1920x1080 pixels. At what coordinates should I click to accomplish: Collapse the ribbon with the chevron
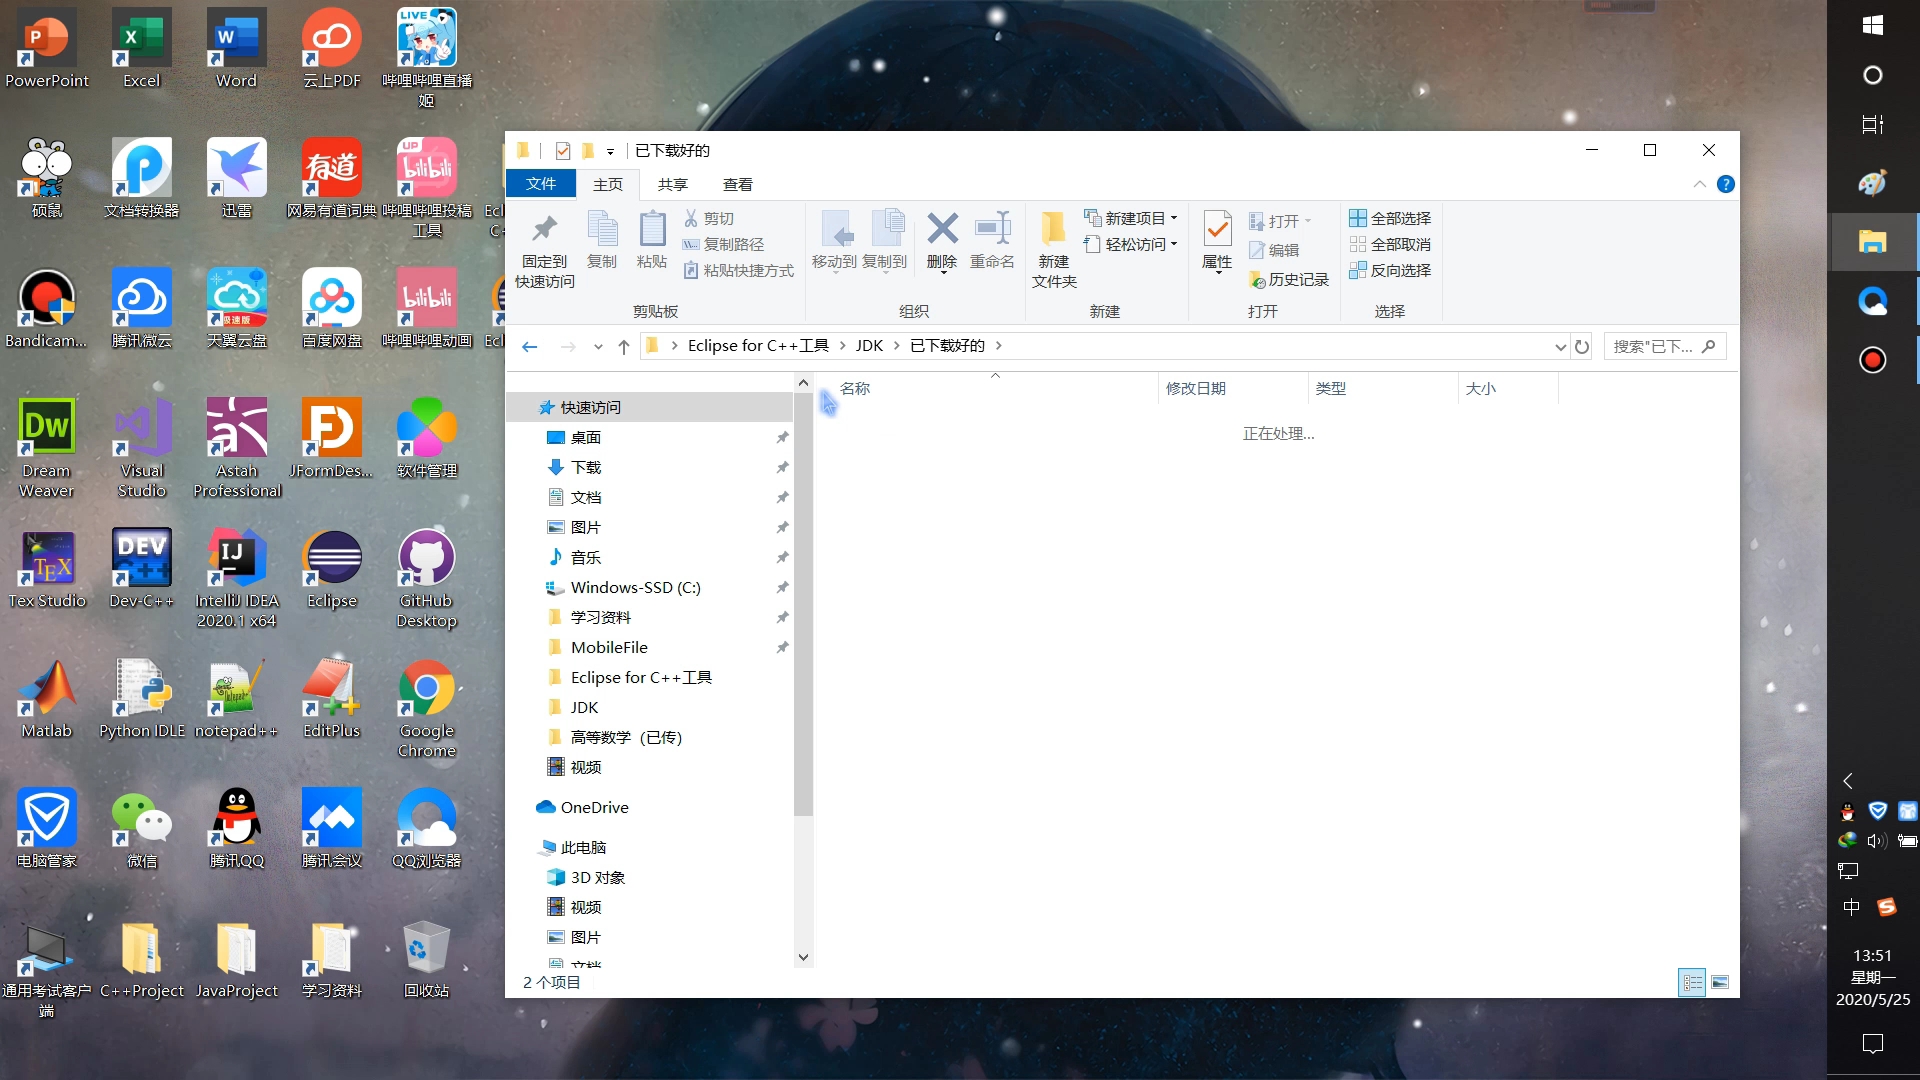pos(1700,184)
